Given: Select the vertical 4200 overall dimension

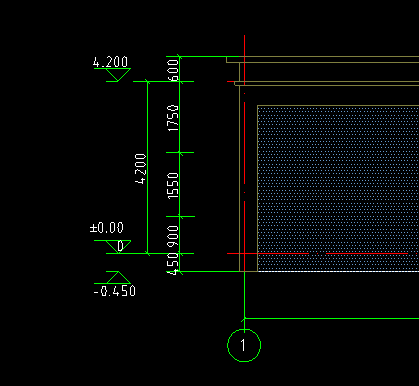Looking at the screenshot, I should coord(141,169).
